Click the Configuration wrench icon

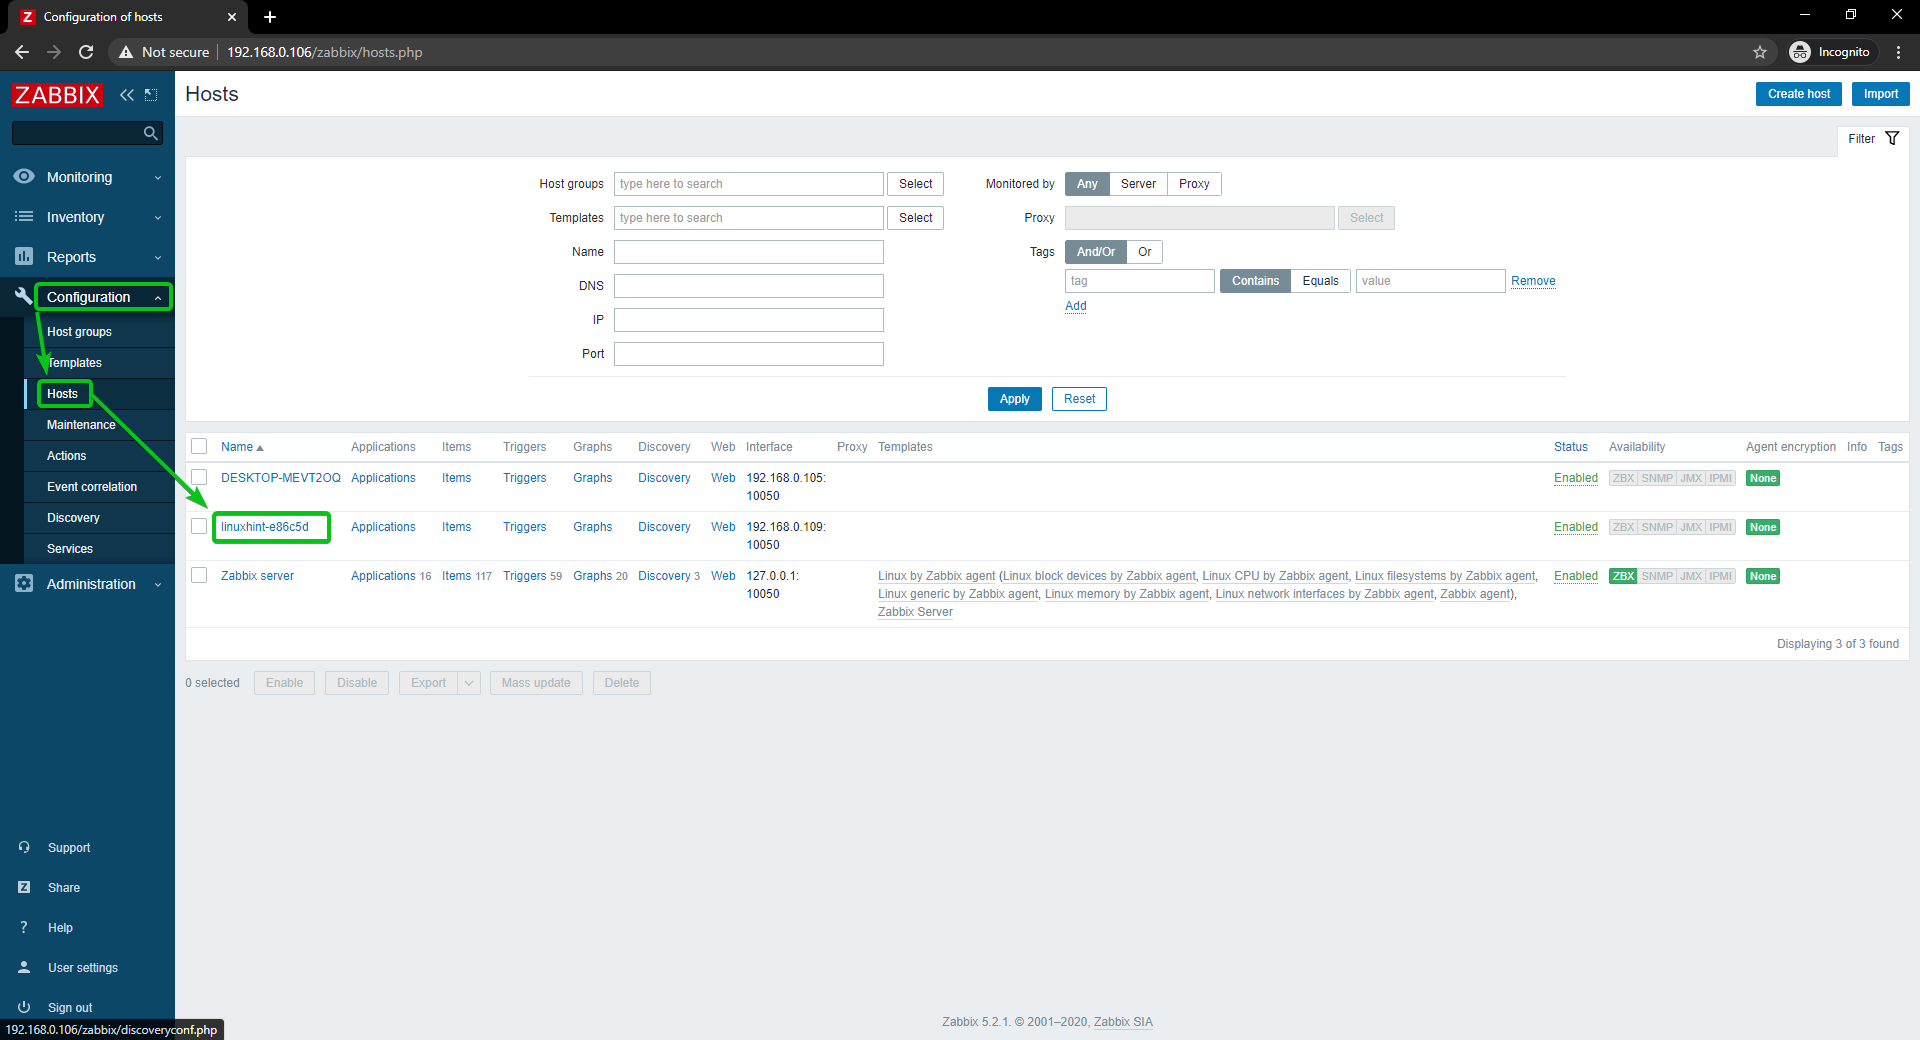(x=23, y=295)
